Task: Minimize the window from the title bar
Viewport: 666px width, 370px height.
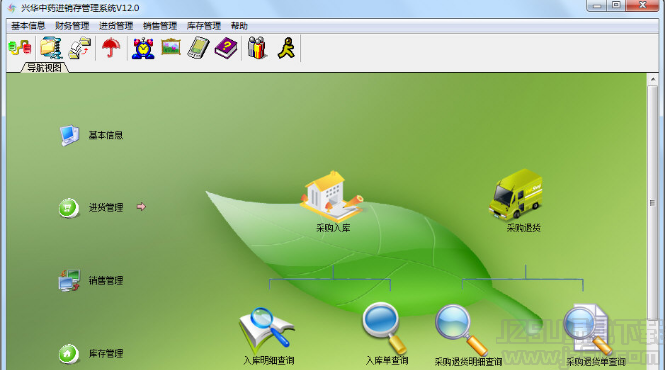Action: tap(596, 5)
